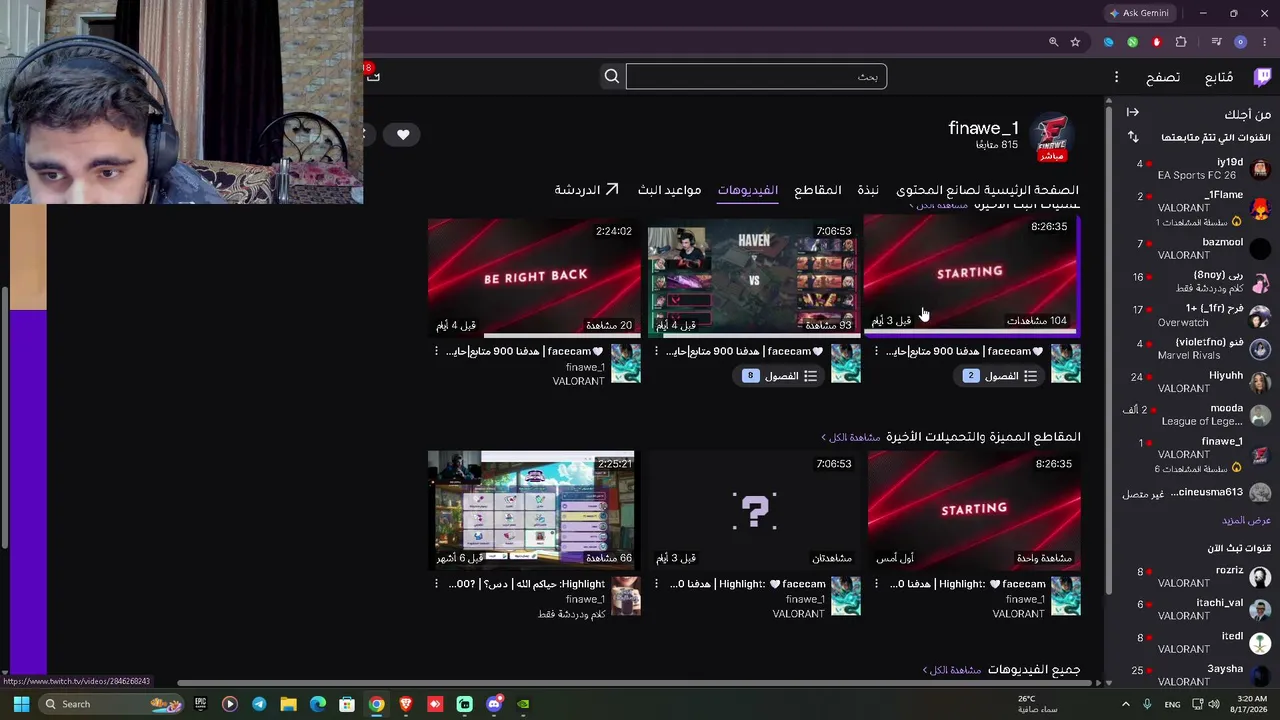Click مشاهدة الكل next to جميع الفيديوهات

coord(952,670)
